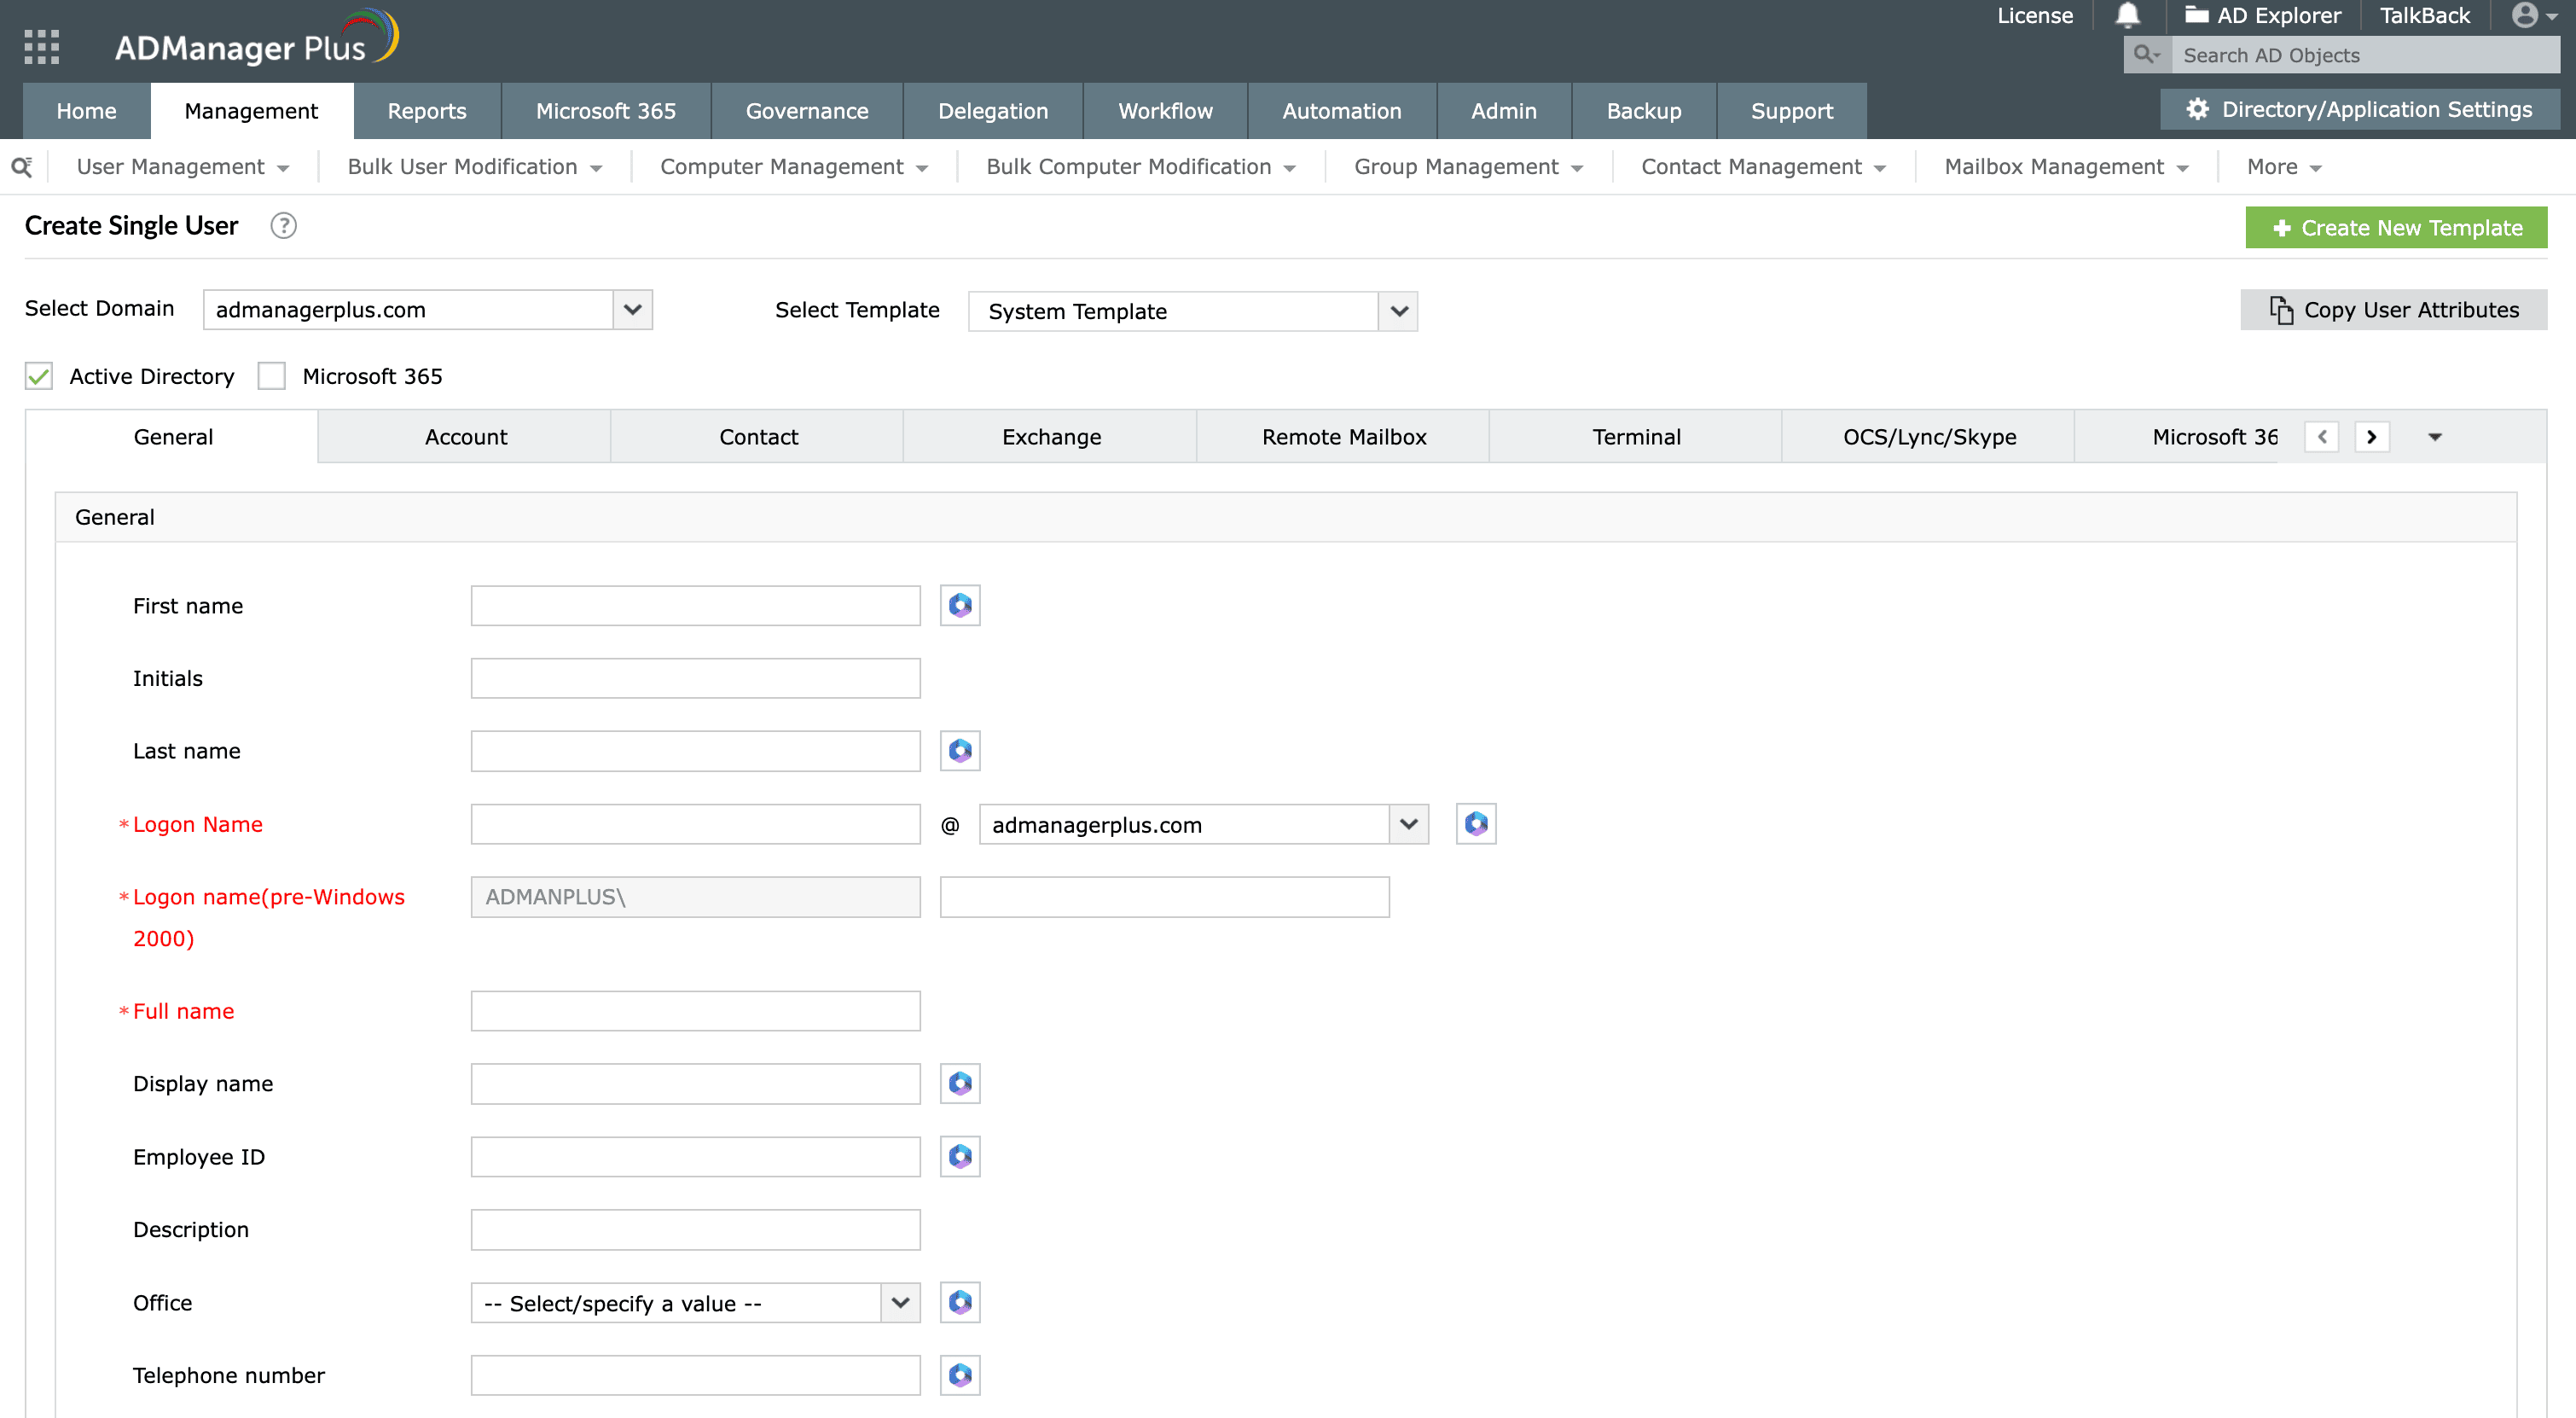Click the AD object search magnifier icon

2146,55
